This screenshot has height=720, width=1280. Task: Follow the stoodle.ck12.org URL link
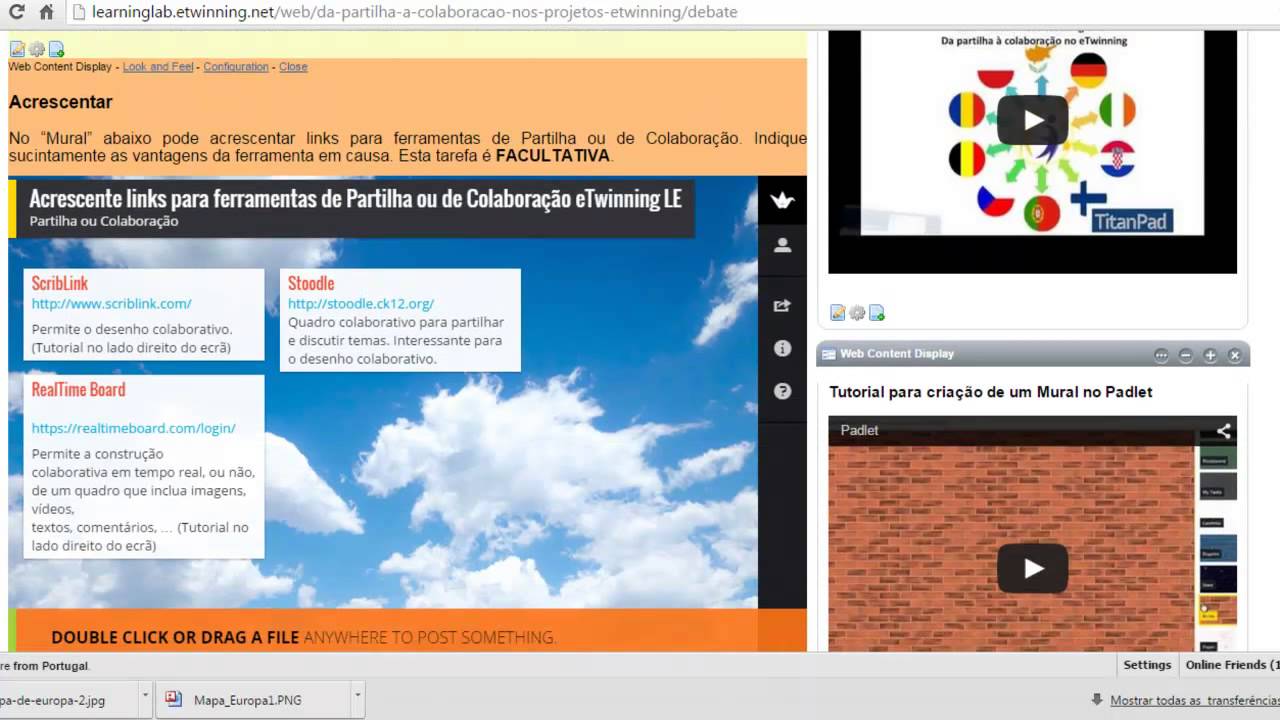click(x=361, y=303)
